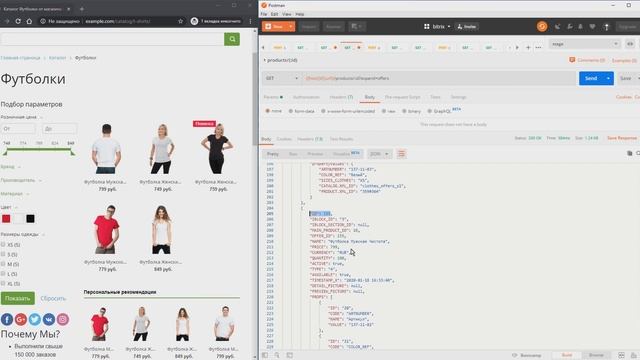The width and height of the screenshot is (640, 360).
Task: Open Postman File menu
Action: coord(264,14)
